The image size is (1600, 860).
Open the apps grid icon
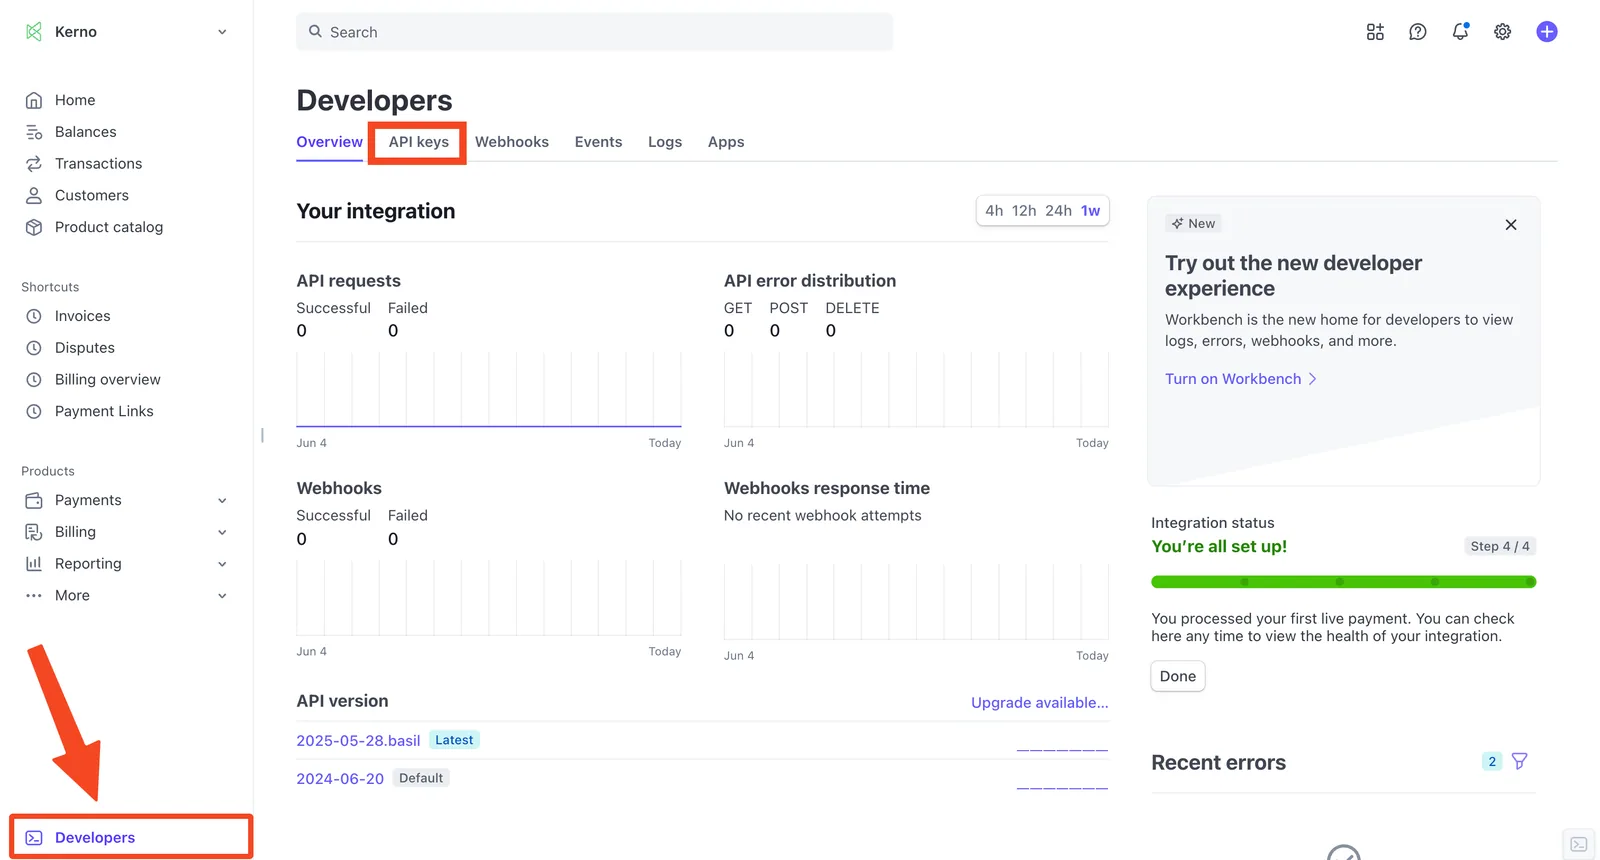pyautogui.click(x=1375, y=32)
